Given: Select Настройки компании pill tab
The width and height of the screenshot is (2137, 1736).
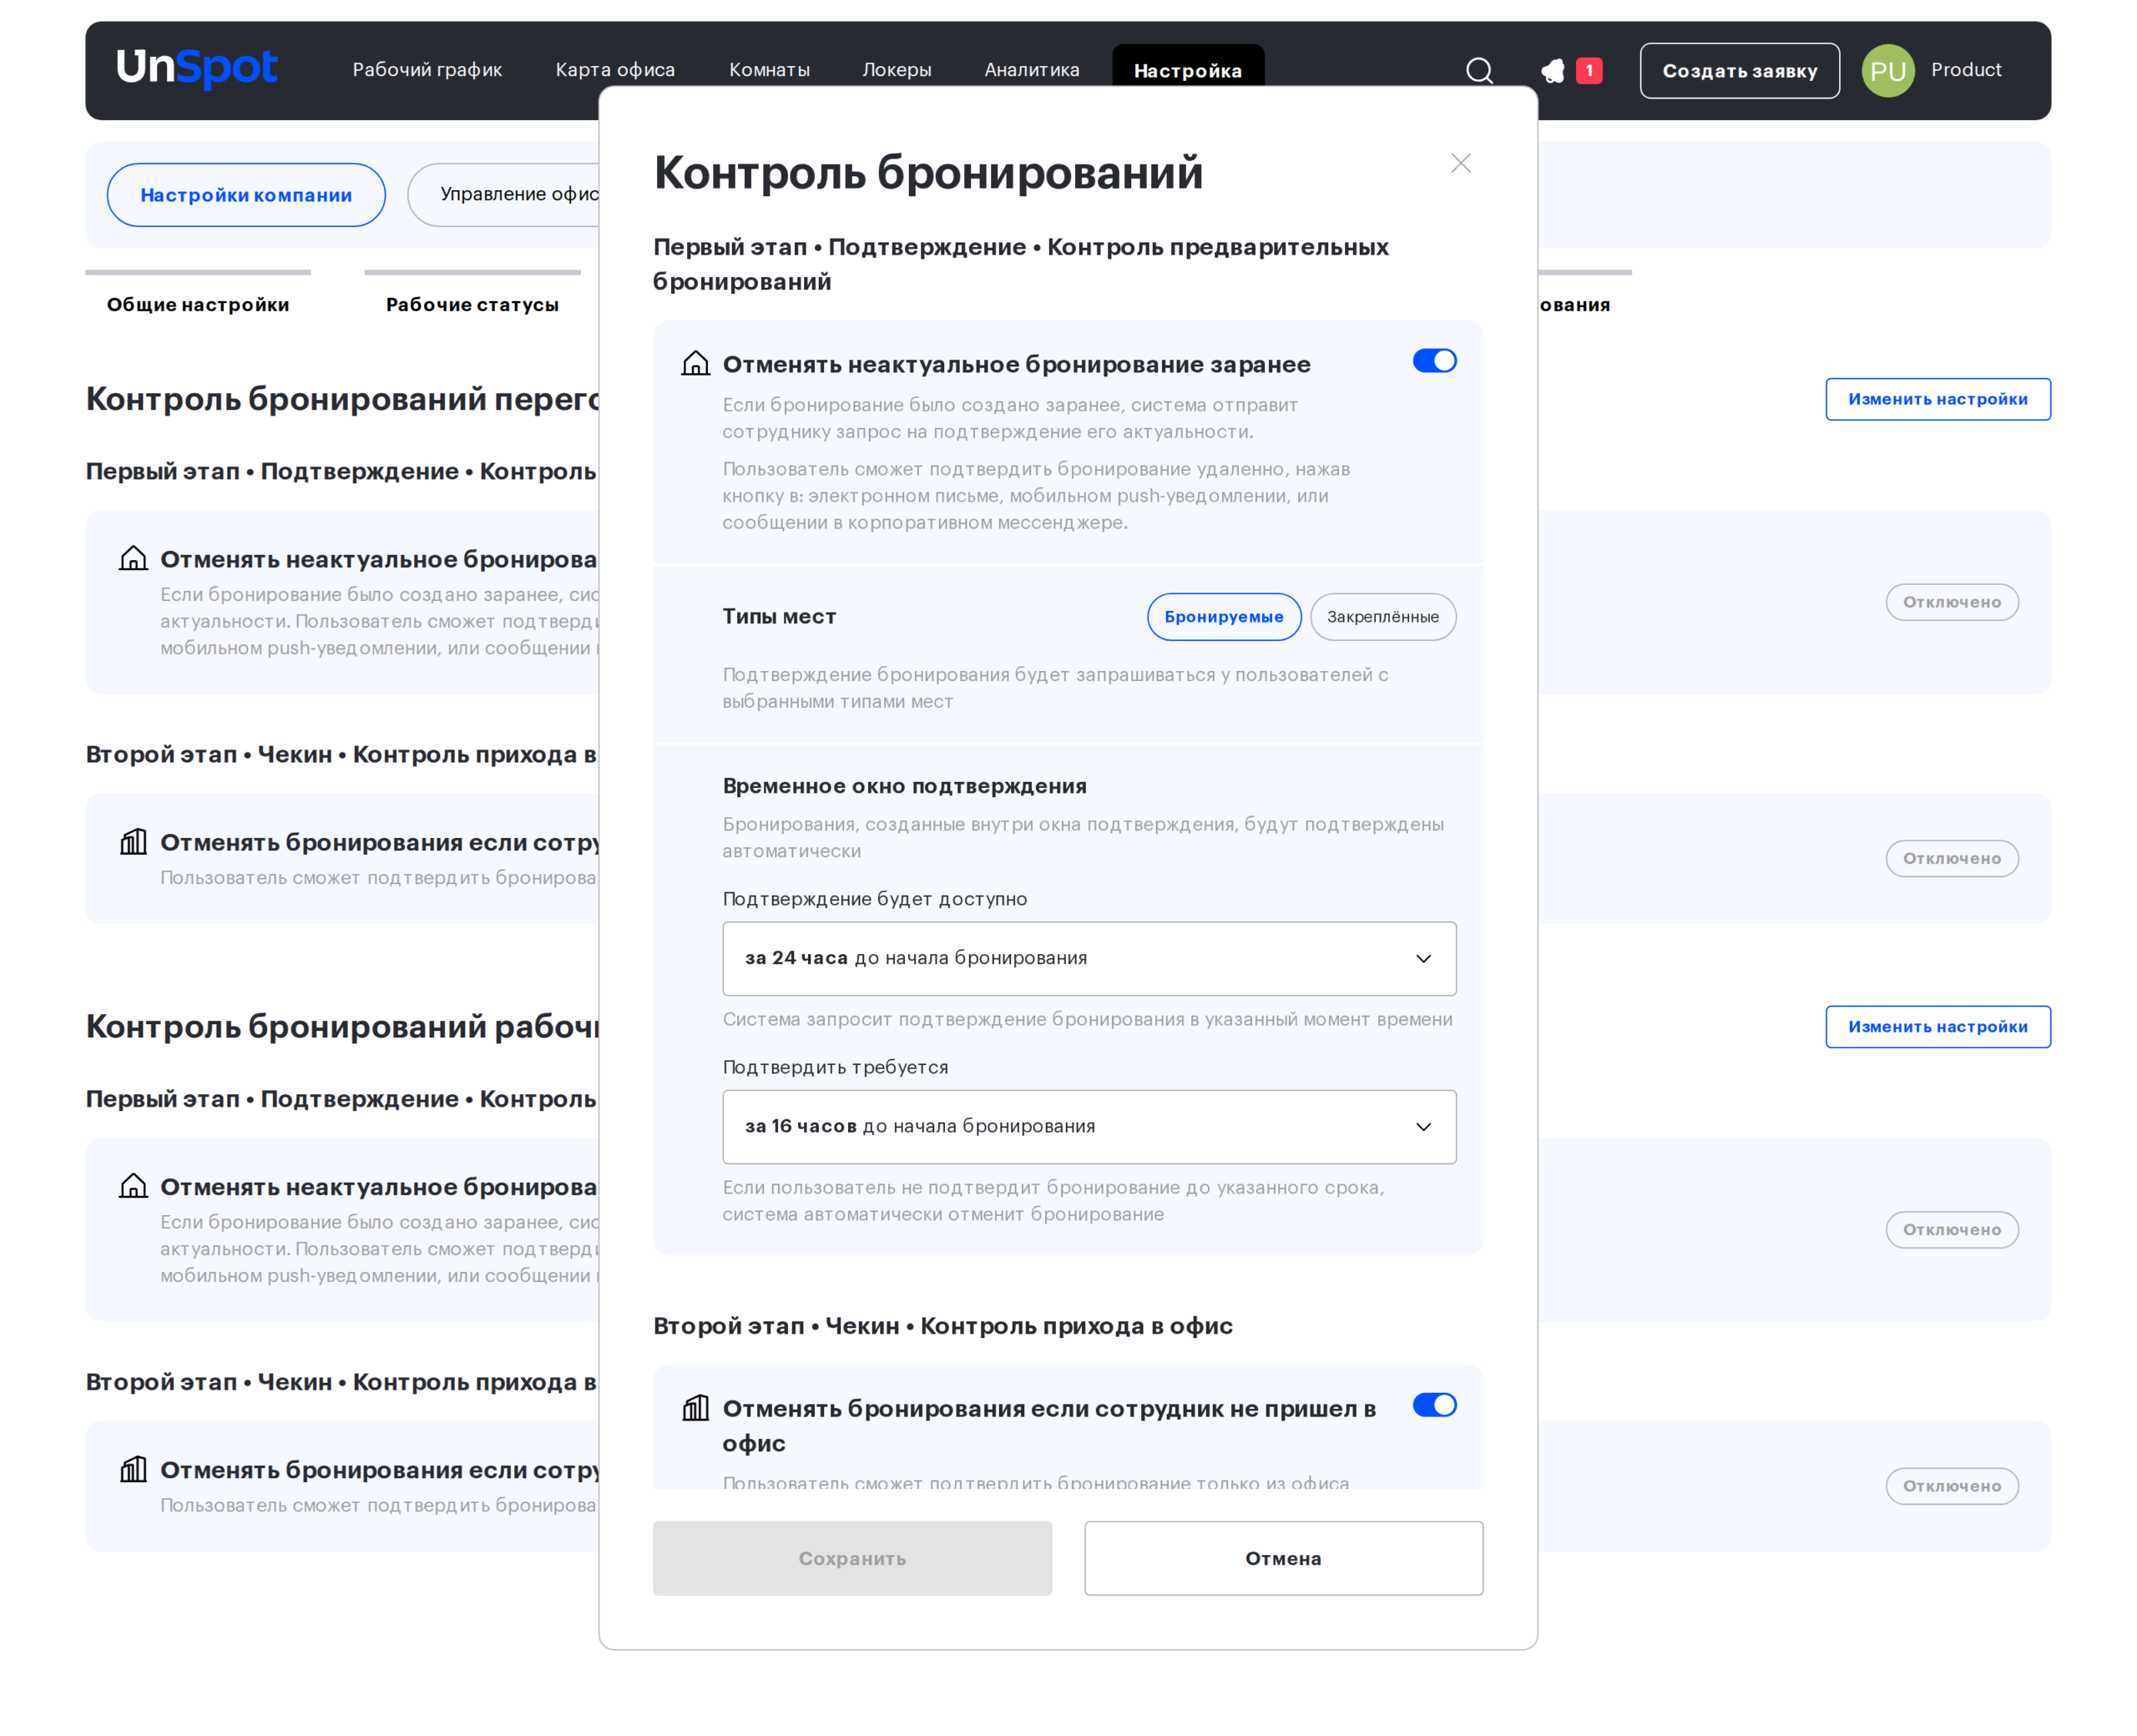Looking at the screenshot, I should click(246, 194).
